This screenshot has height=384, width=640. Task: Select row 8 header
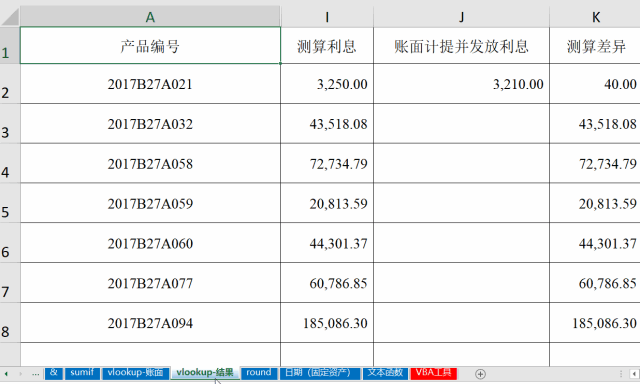click(x=10, y=322)
